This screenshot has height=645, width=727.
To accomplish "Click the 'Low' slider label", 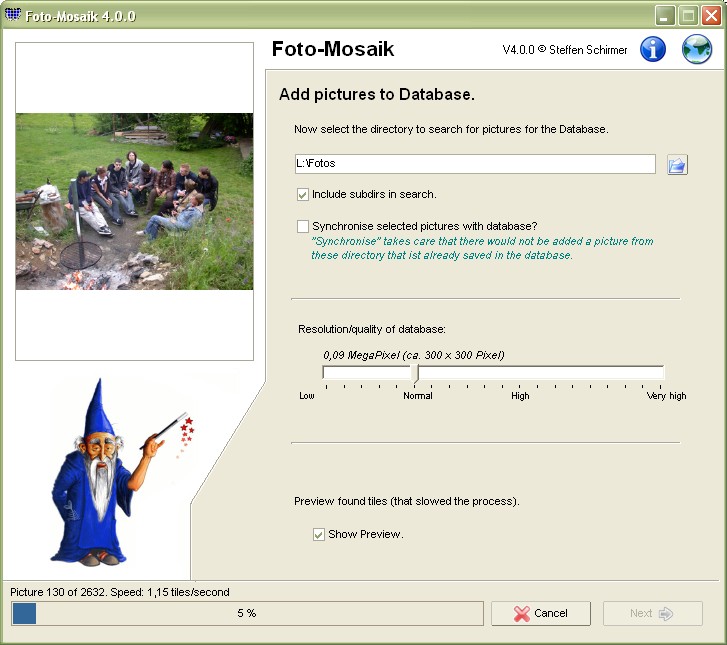I will tap(306, 396).
